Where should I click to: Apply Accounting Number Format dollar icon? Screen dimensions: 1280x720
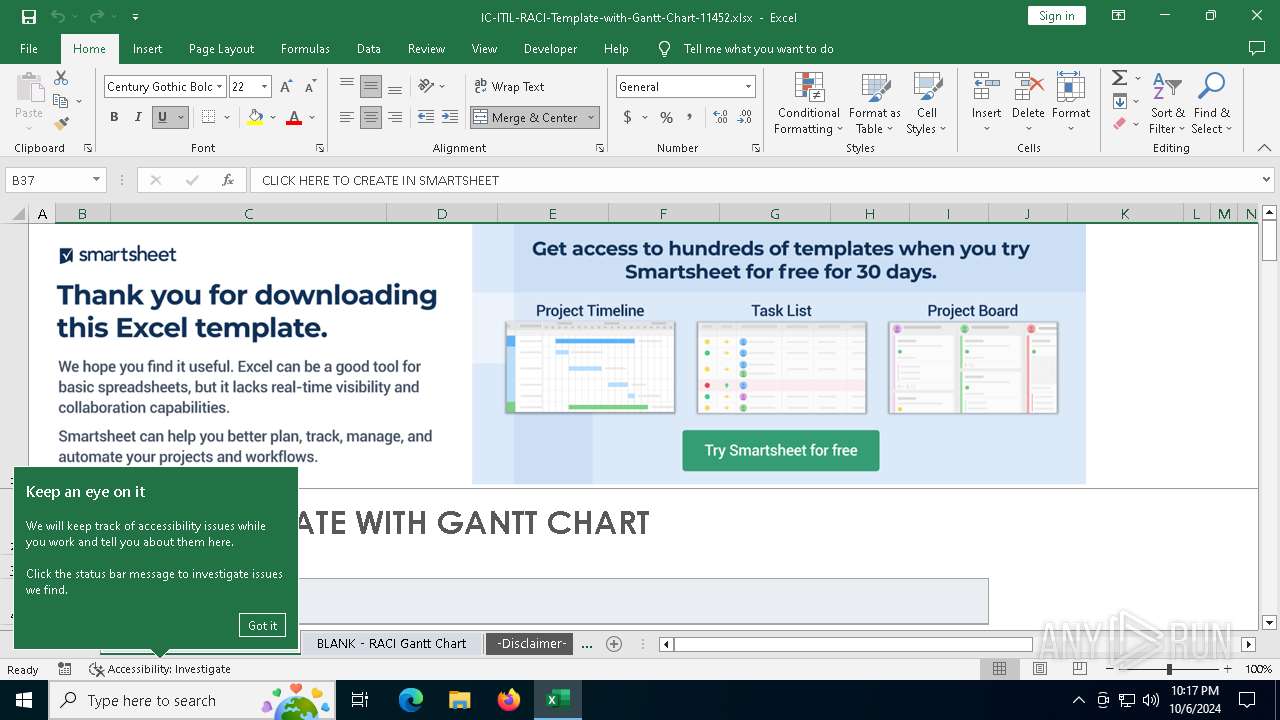(627, 117)
